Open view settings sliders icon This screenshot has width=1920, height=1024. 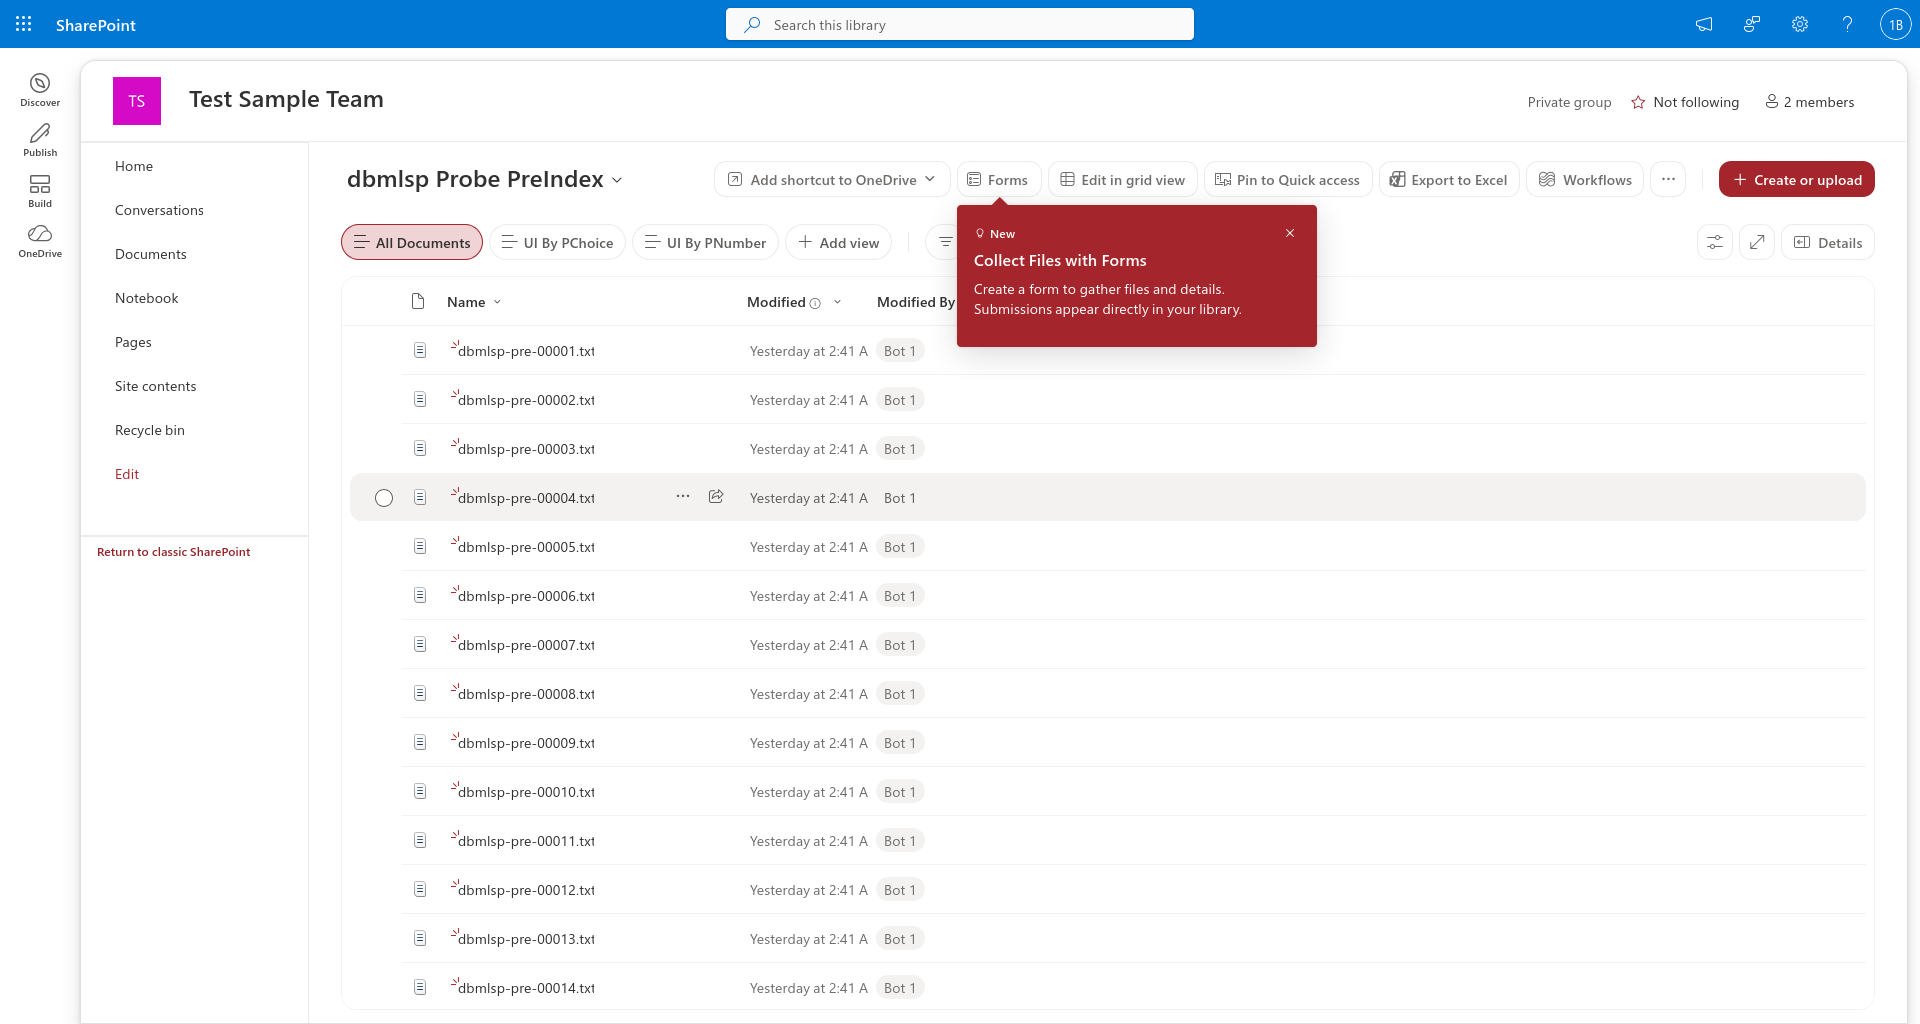click(1715, 242)
